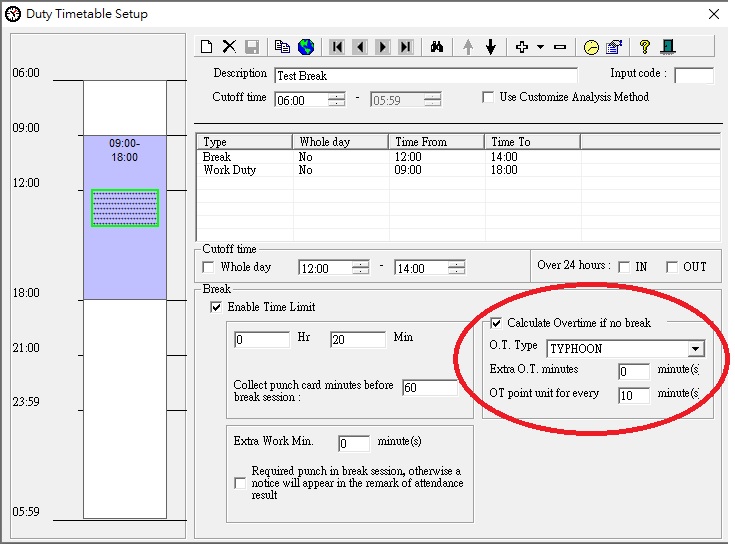Check Over 24 hours IN box
The width and height of the screenshot is (735, 552).
pos(624,267)
